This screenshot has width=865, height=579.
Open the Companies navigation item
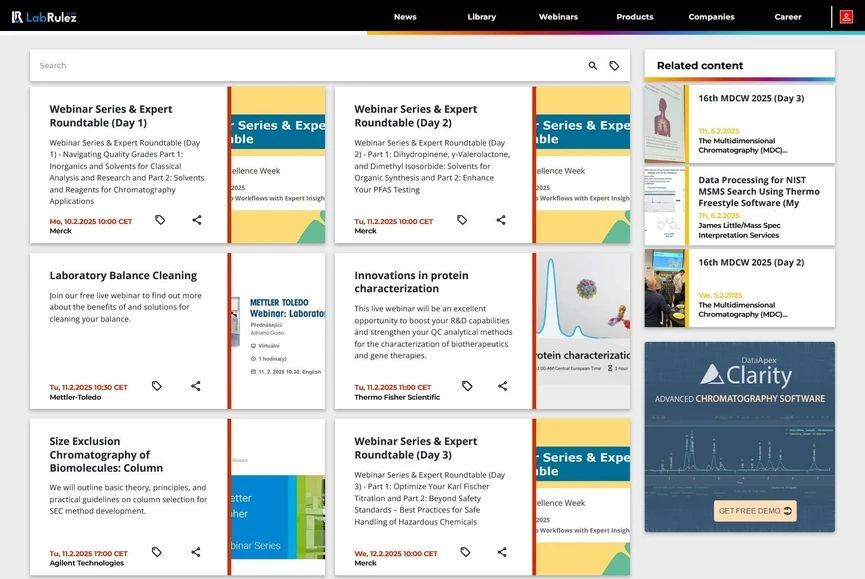[711, 17]
